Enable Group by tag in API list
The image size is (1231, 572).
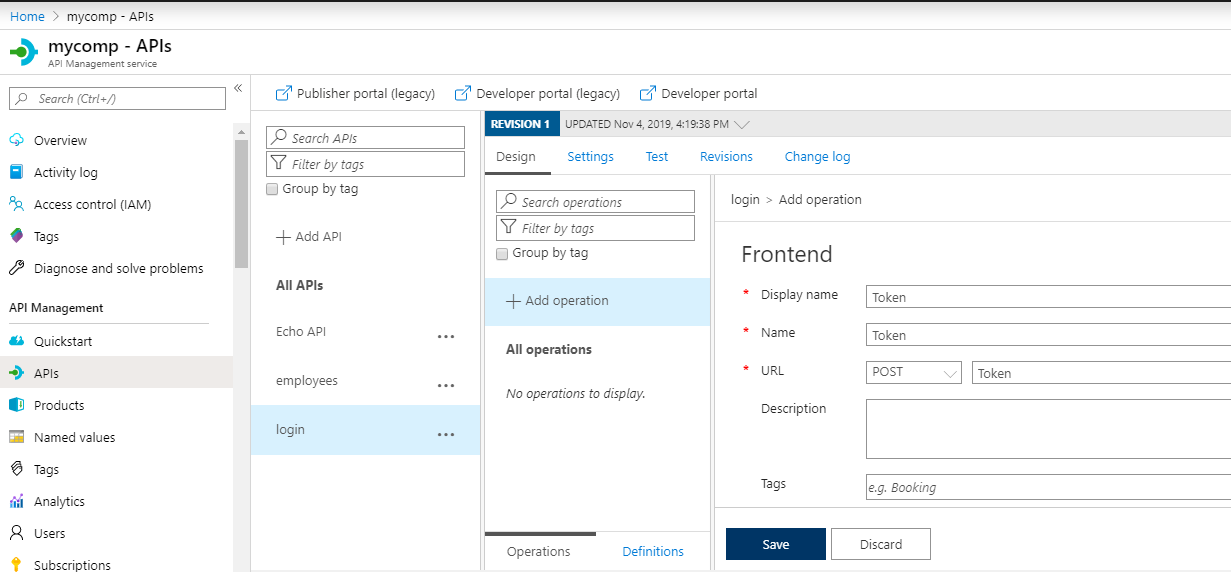[x=273, y=189]
